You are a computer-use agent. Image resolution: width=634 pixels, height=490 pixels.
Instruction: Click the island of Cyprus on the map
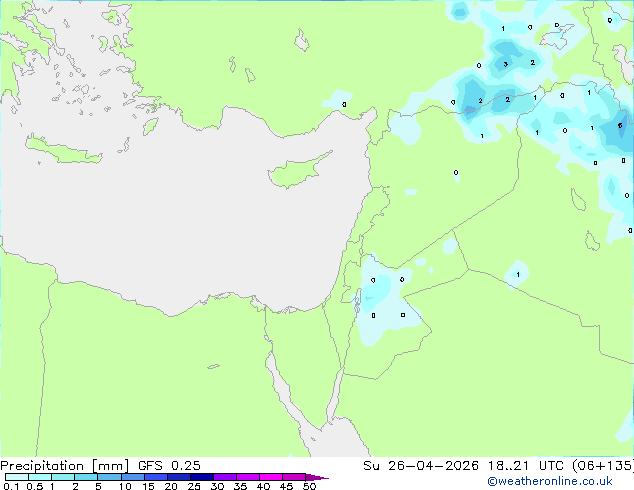(x=300, y=170)
